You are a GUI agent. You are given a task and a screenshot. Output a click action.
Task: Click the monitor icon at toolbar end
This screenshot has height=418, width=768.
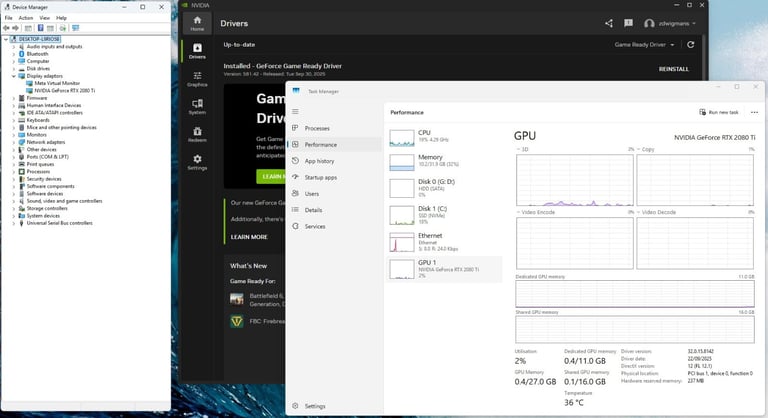point(75,28)
